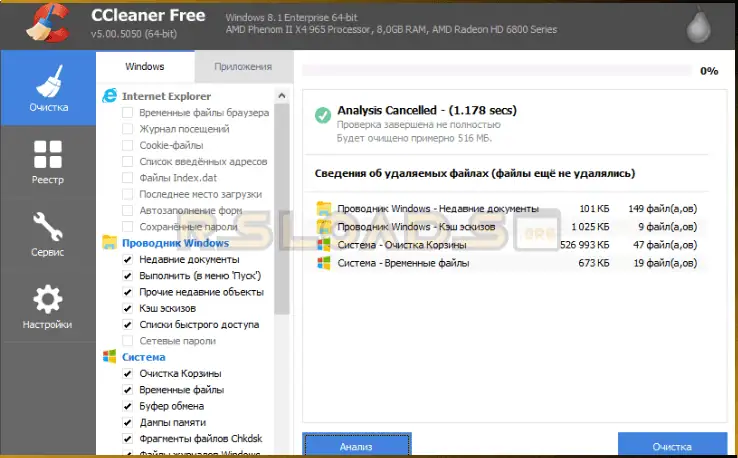Click the Система Windows flag icon

110,356
